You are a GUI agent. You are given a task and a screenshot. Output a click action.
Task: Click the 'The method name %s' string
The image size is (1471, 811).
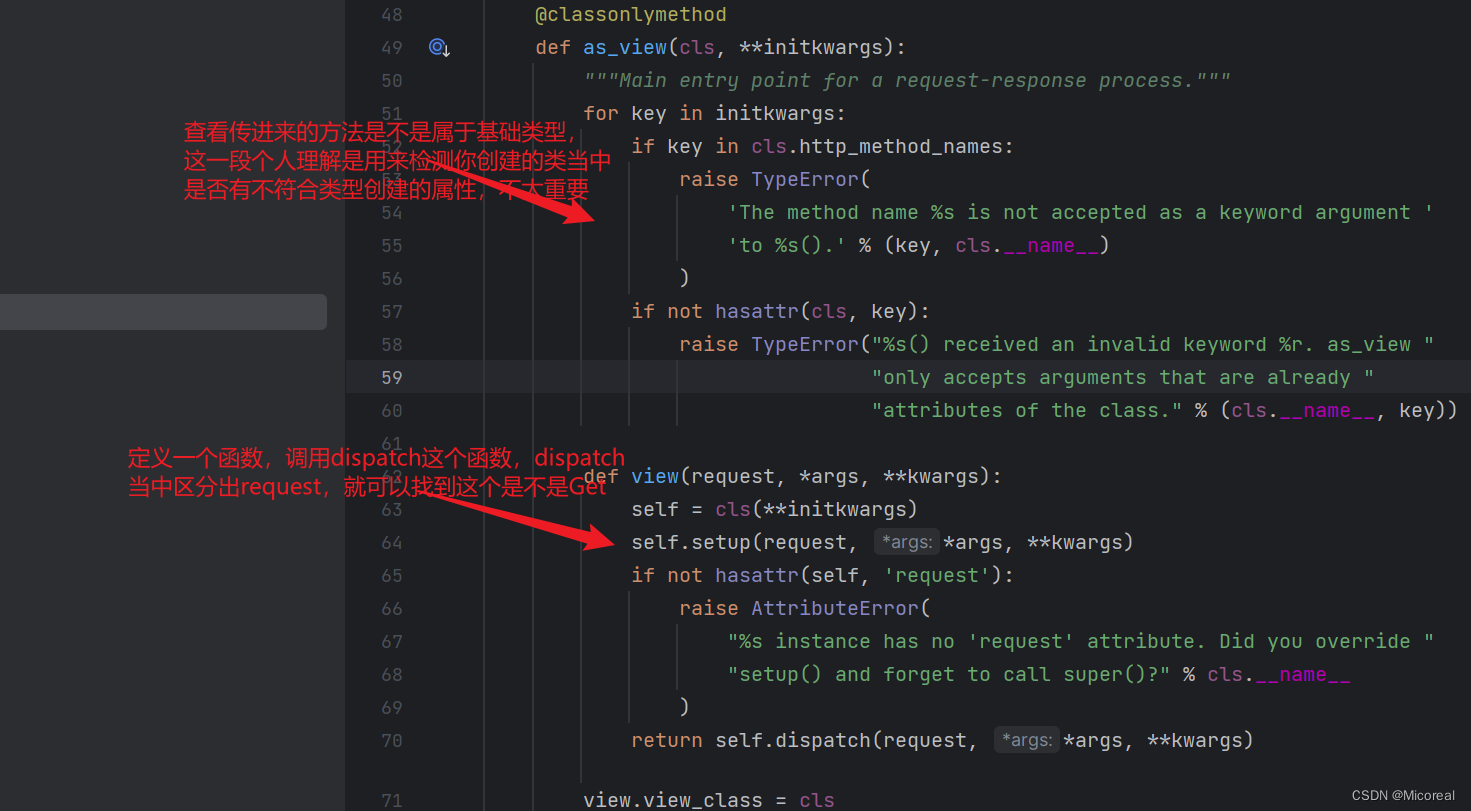point(1080,212)
